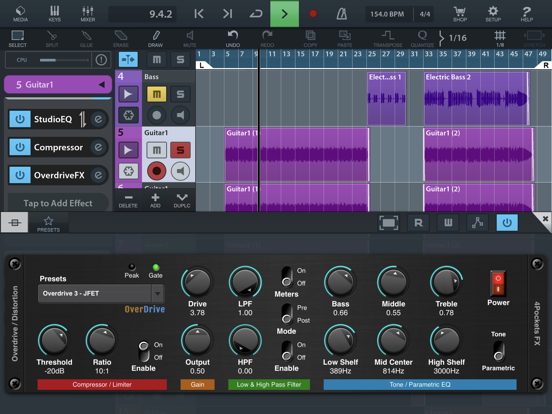Image resolution: width=552 pixels, height=414 pixels.
Task: Toggle the R read automation button
Action: [x=418, y=223]
